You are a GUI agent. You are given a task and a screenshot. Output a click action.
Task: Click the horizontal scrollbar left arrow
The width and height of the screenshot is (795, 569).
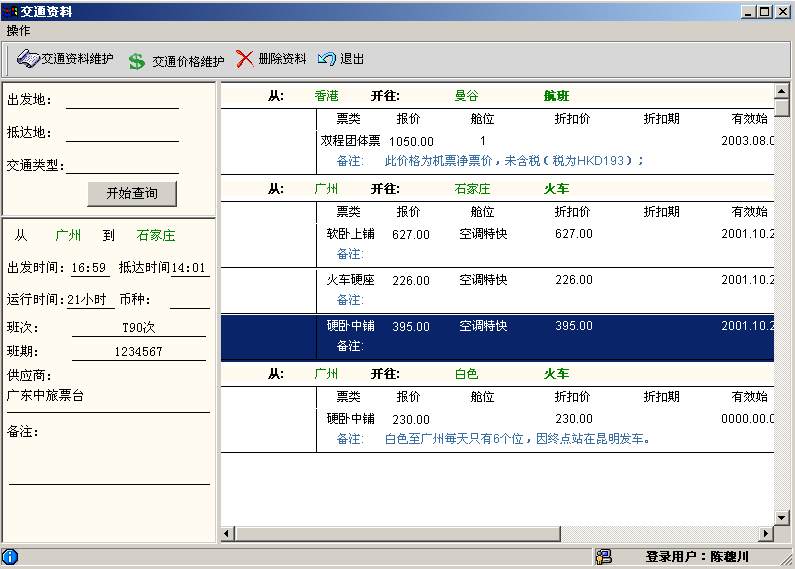pyautogui.click(x=227, y=534)
